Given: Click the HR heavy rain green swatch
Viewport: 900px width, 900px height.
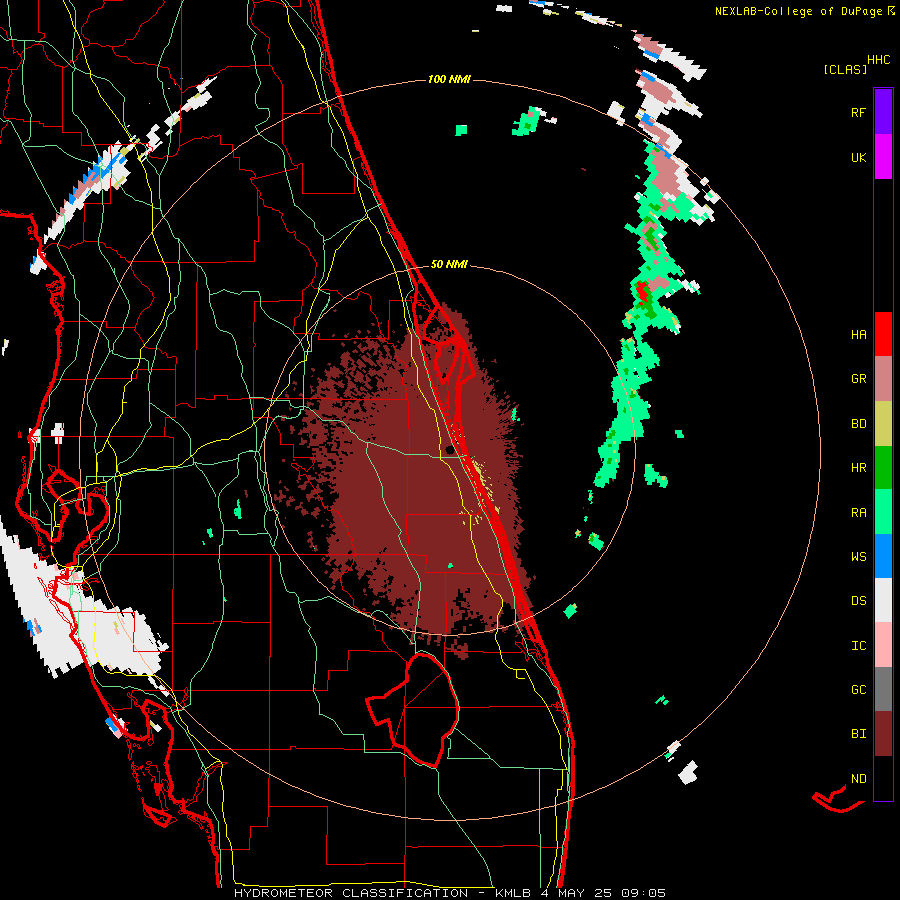Looking at the screenshot, I should [883, 468].
